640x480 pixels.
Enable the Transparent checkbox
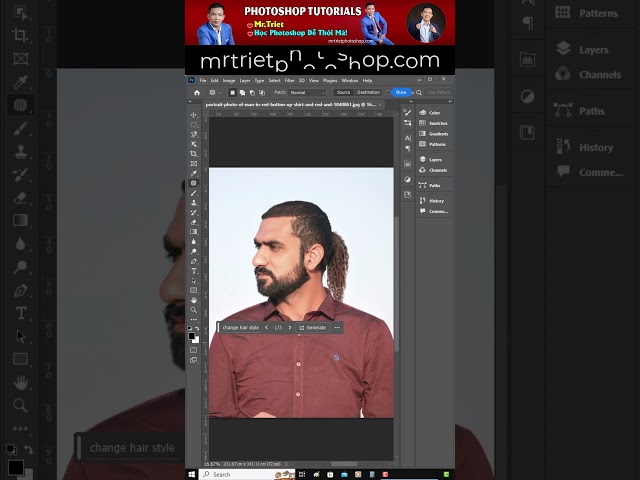(388, 93)
